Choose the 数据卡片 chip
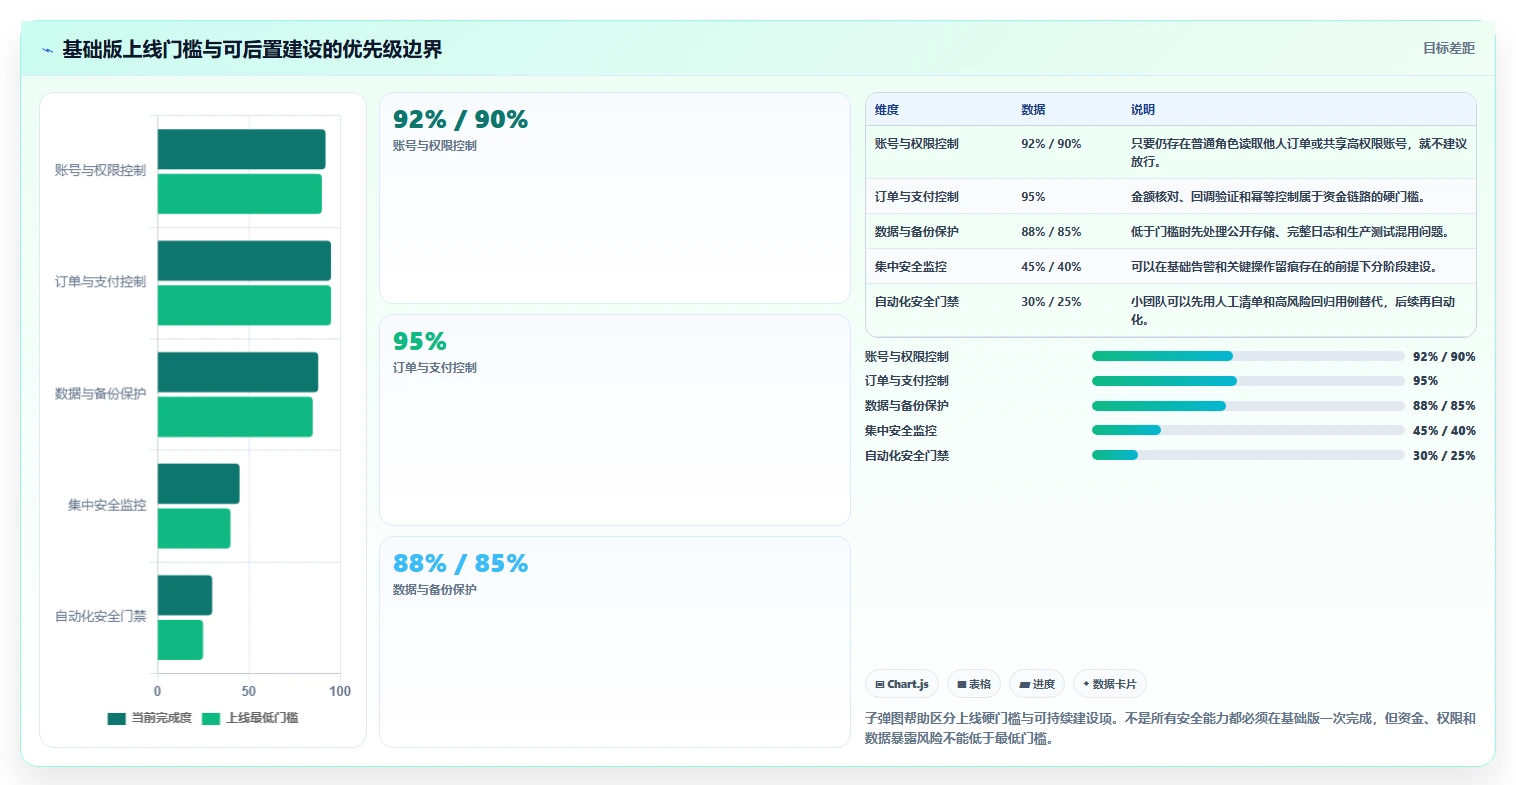The width and height of the screenshot is (1516, 785). click(x=1110, y=684)
